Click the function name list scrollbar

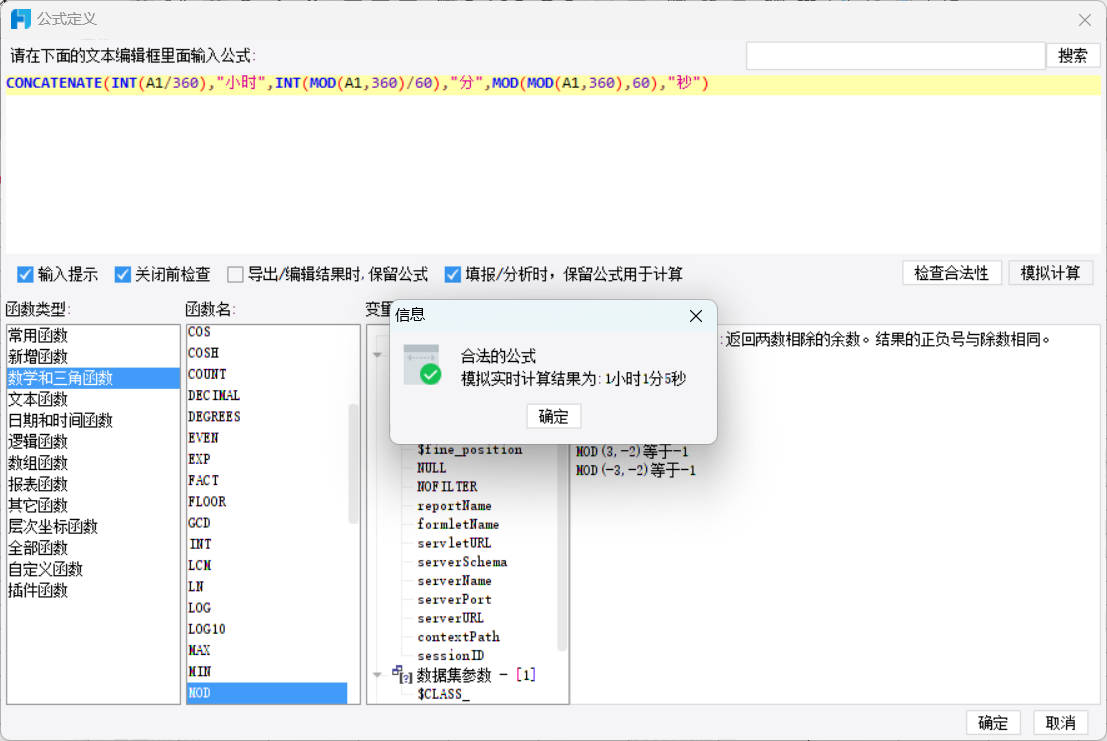(354, 464)
